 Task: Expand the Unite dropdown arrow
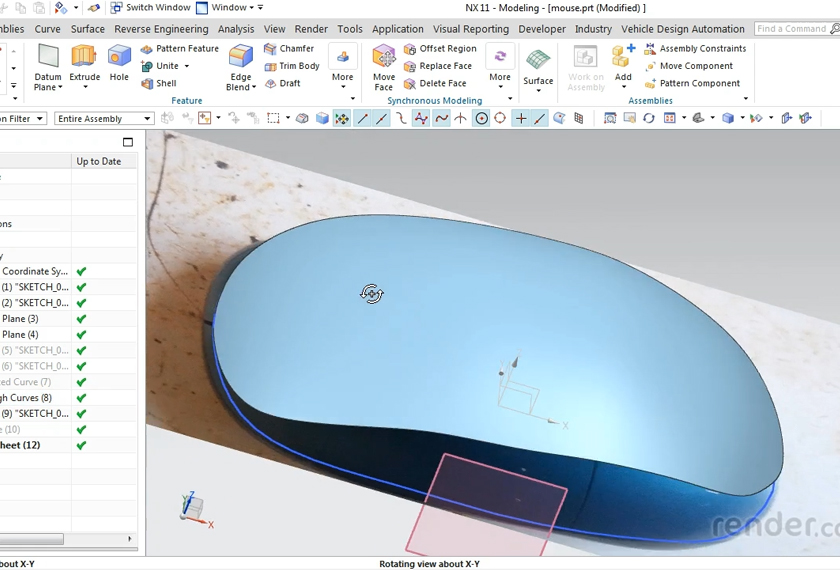pyautogui.click(x=187, y=66)
